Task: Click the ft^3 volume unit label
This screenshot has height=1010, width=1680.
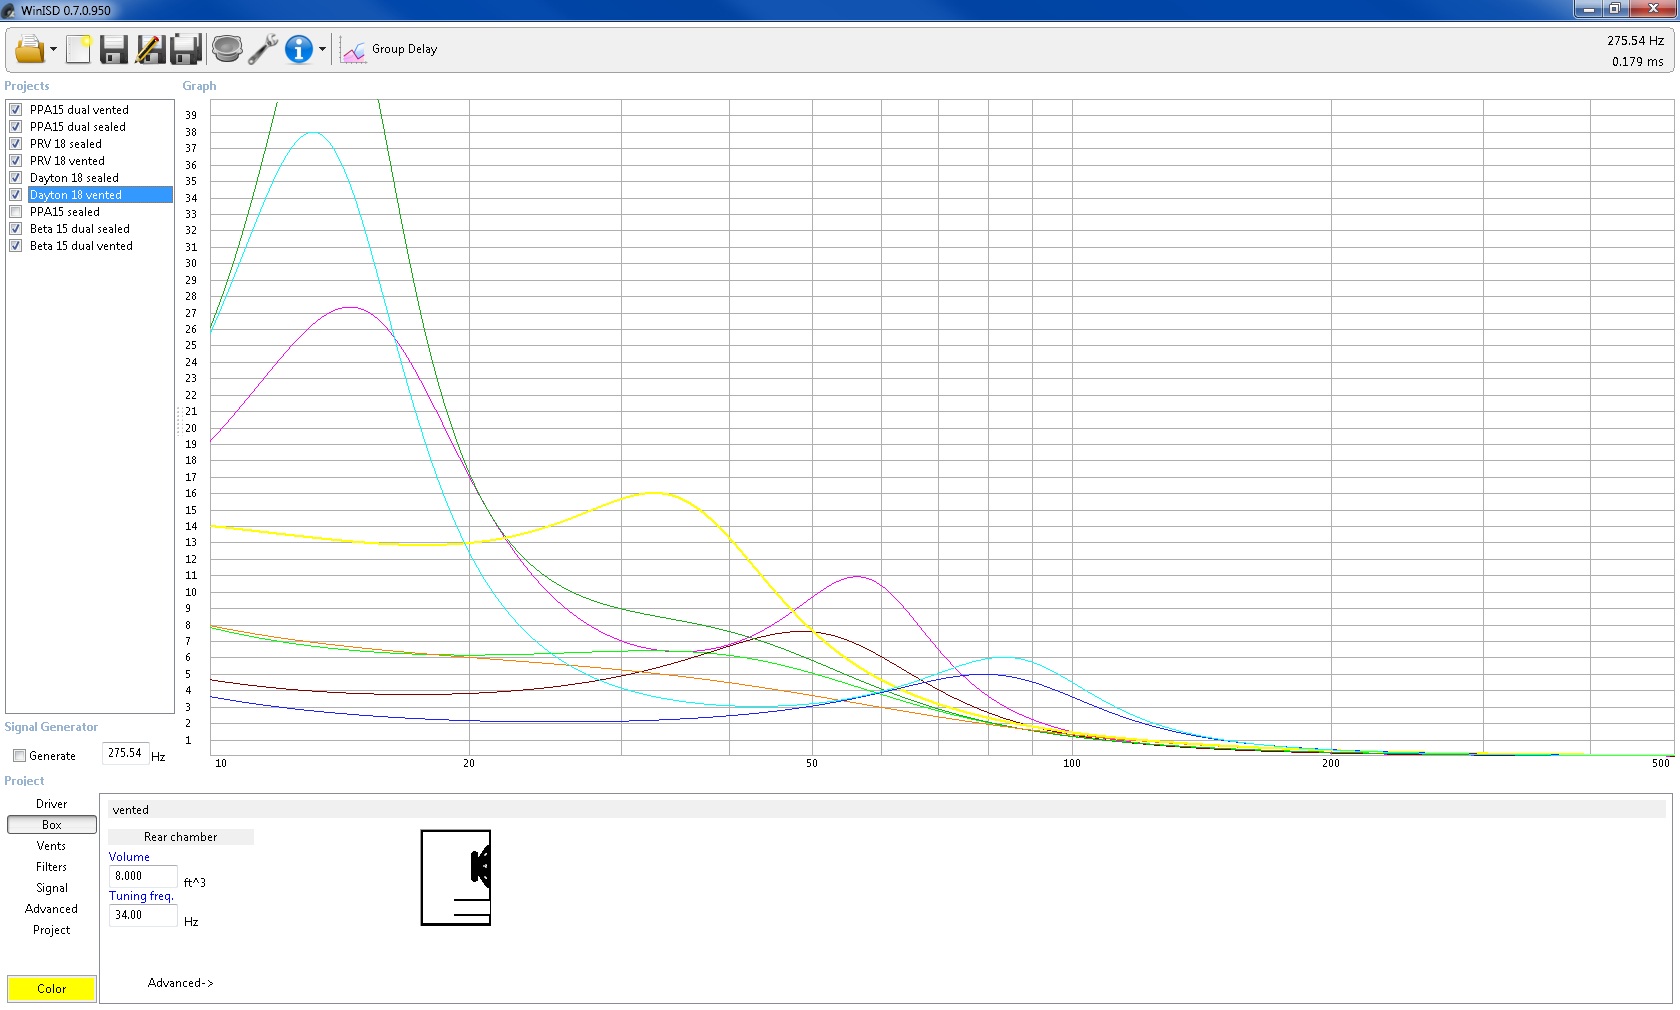Action: [195, 883]
